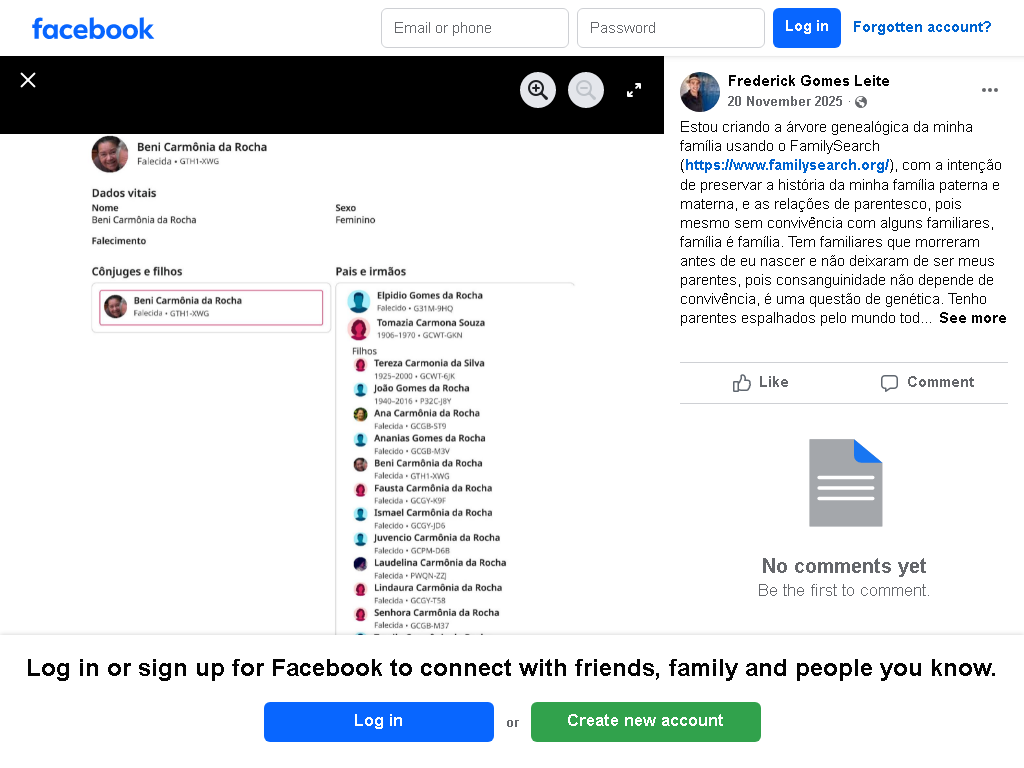Open the Forgotten account link
The width and height of the screenshot is (1024, 768).
921,27
